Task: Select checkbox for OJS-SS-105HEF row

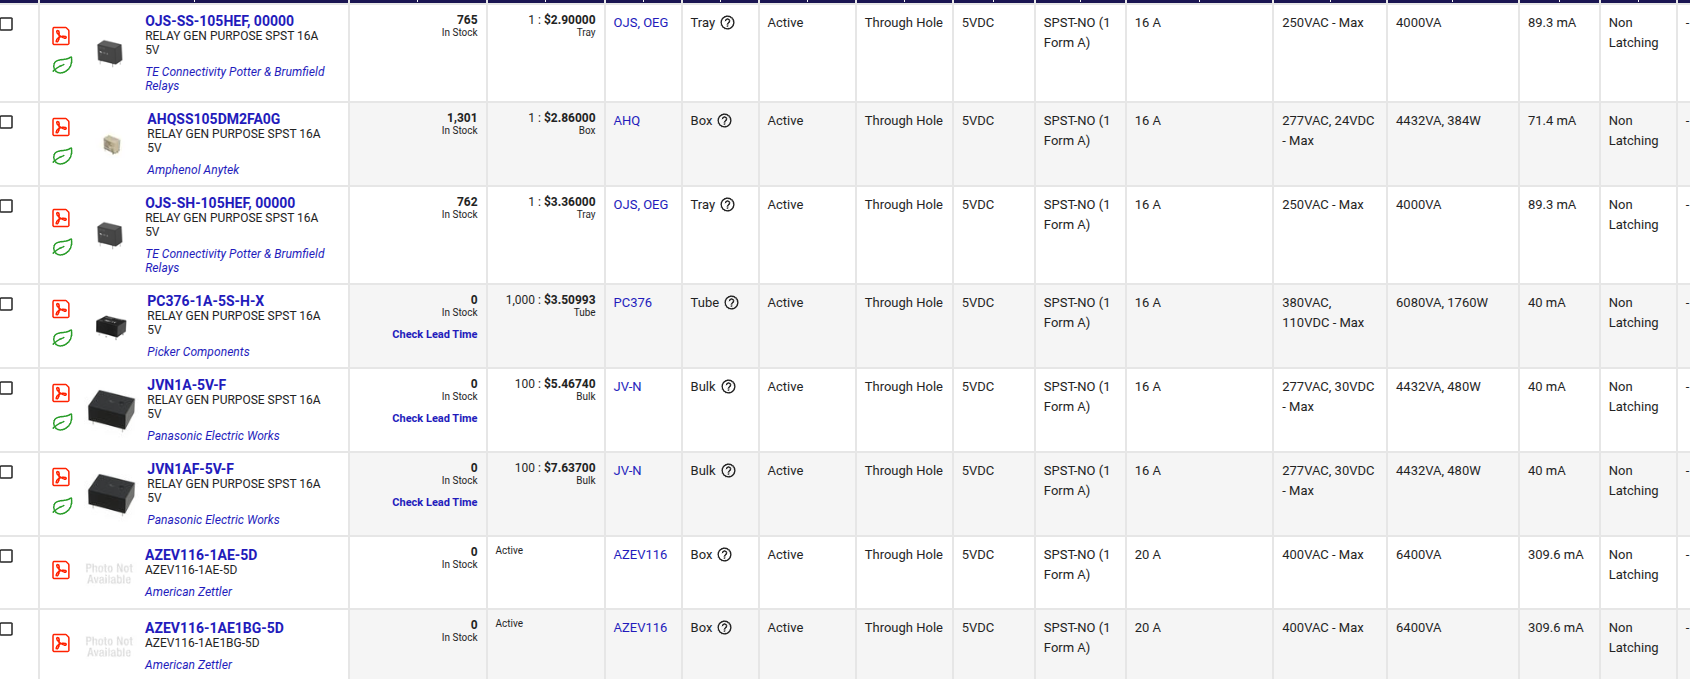Action: point(6,23)
